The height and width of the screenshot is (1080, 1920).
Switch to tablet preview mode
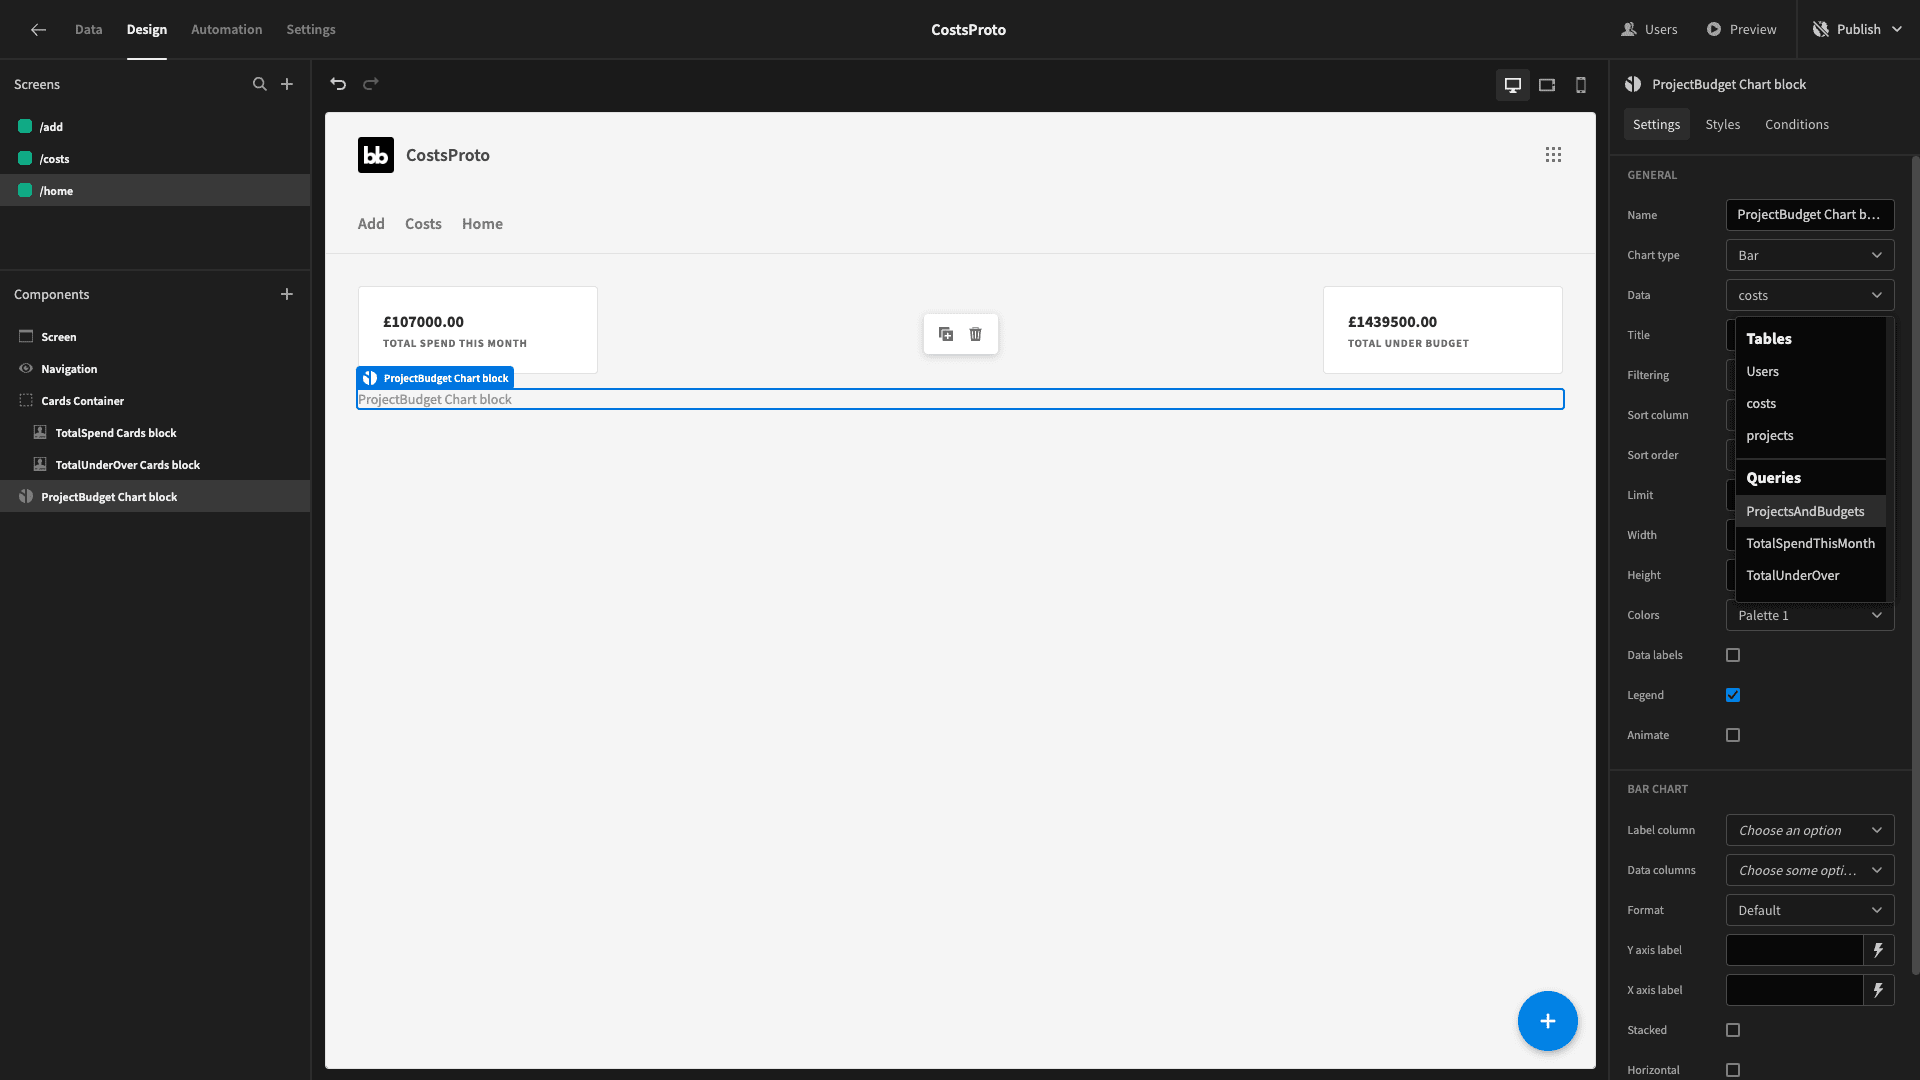coord(1547,85)
